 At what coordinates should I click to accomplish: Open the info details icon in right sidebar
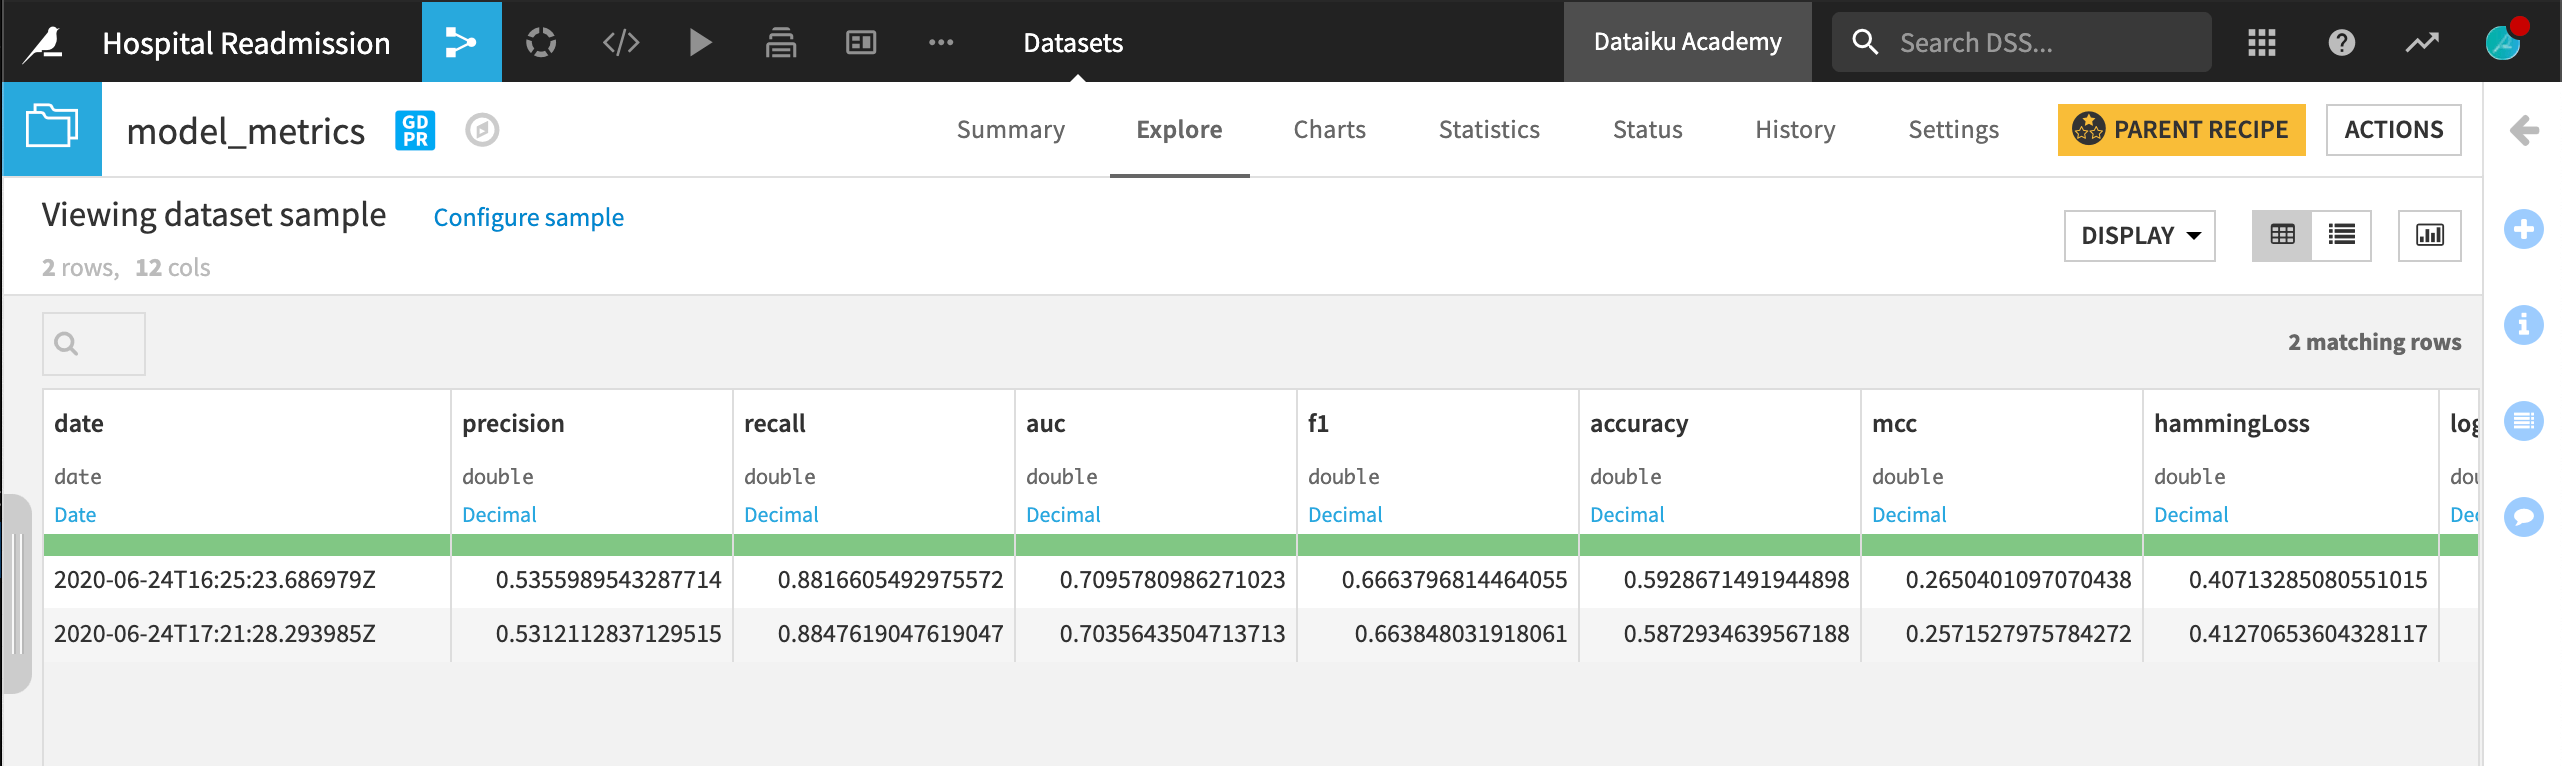(2524, 325)
